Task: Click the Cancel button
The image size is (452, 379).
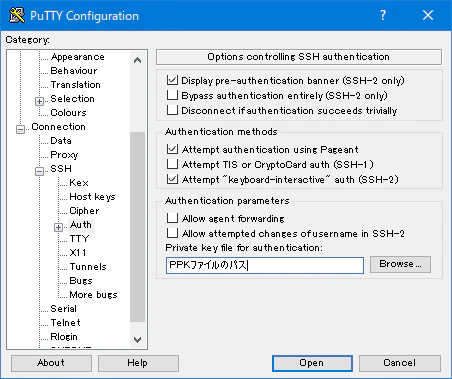Action: click(400, 363)
